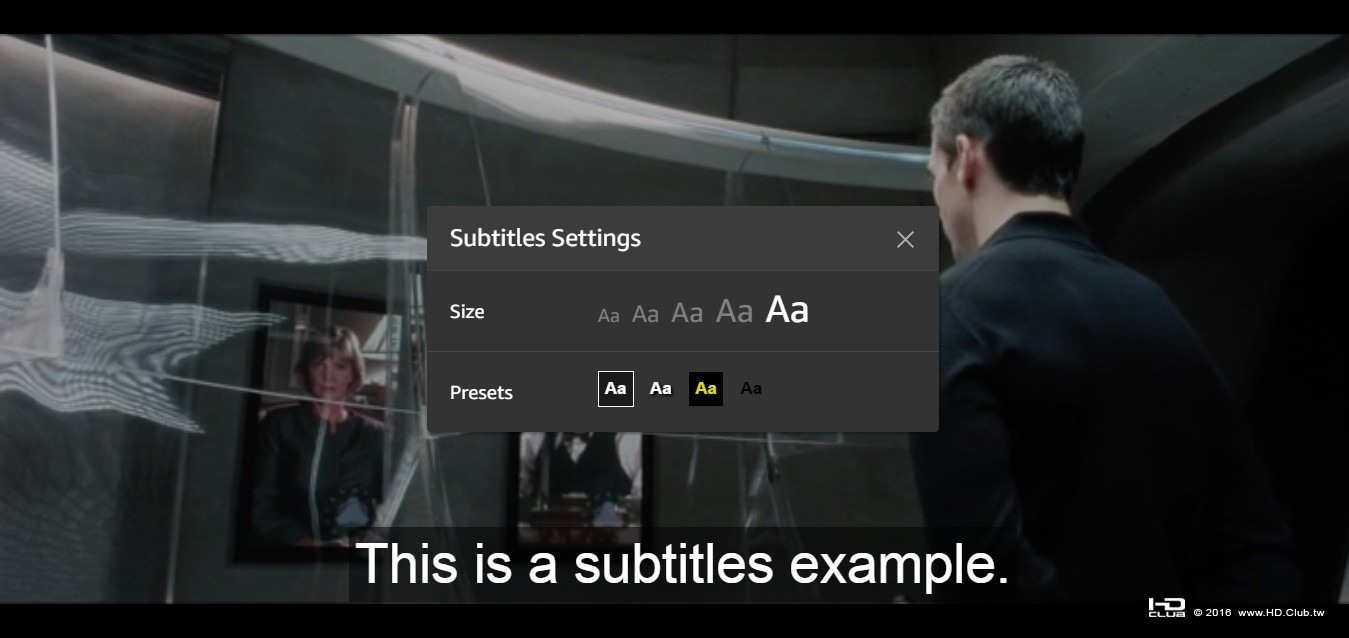Close the Subtitles Settings dialog
The width and height of the screenshot is (1349, 638).
click(x=905, y=239)
